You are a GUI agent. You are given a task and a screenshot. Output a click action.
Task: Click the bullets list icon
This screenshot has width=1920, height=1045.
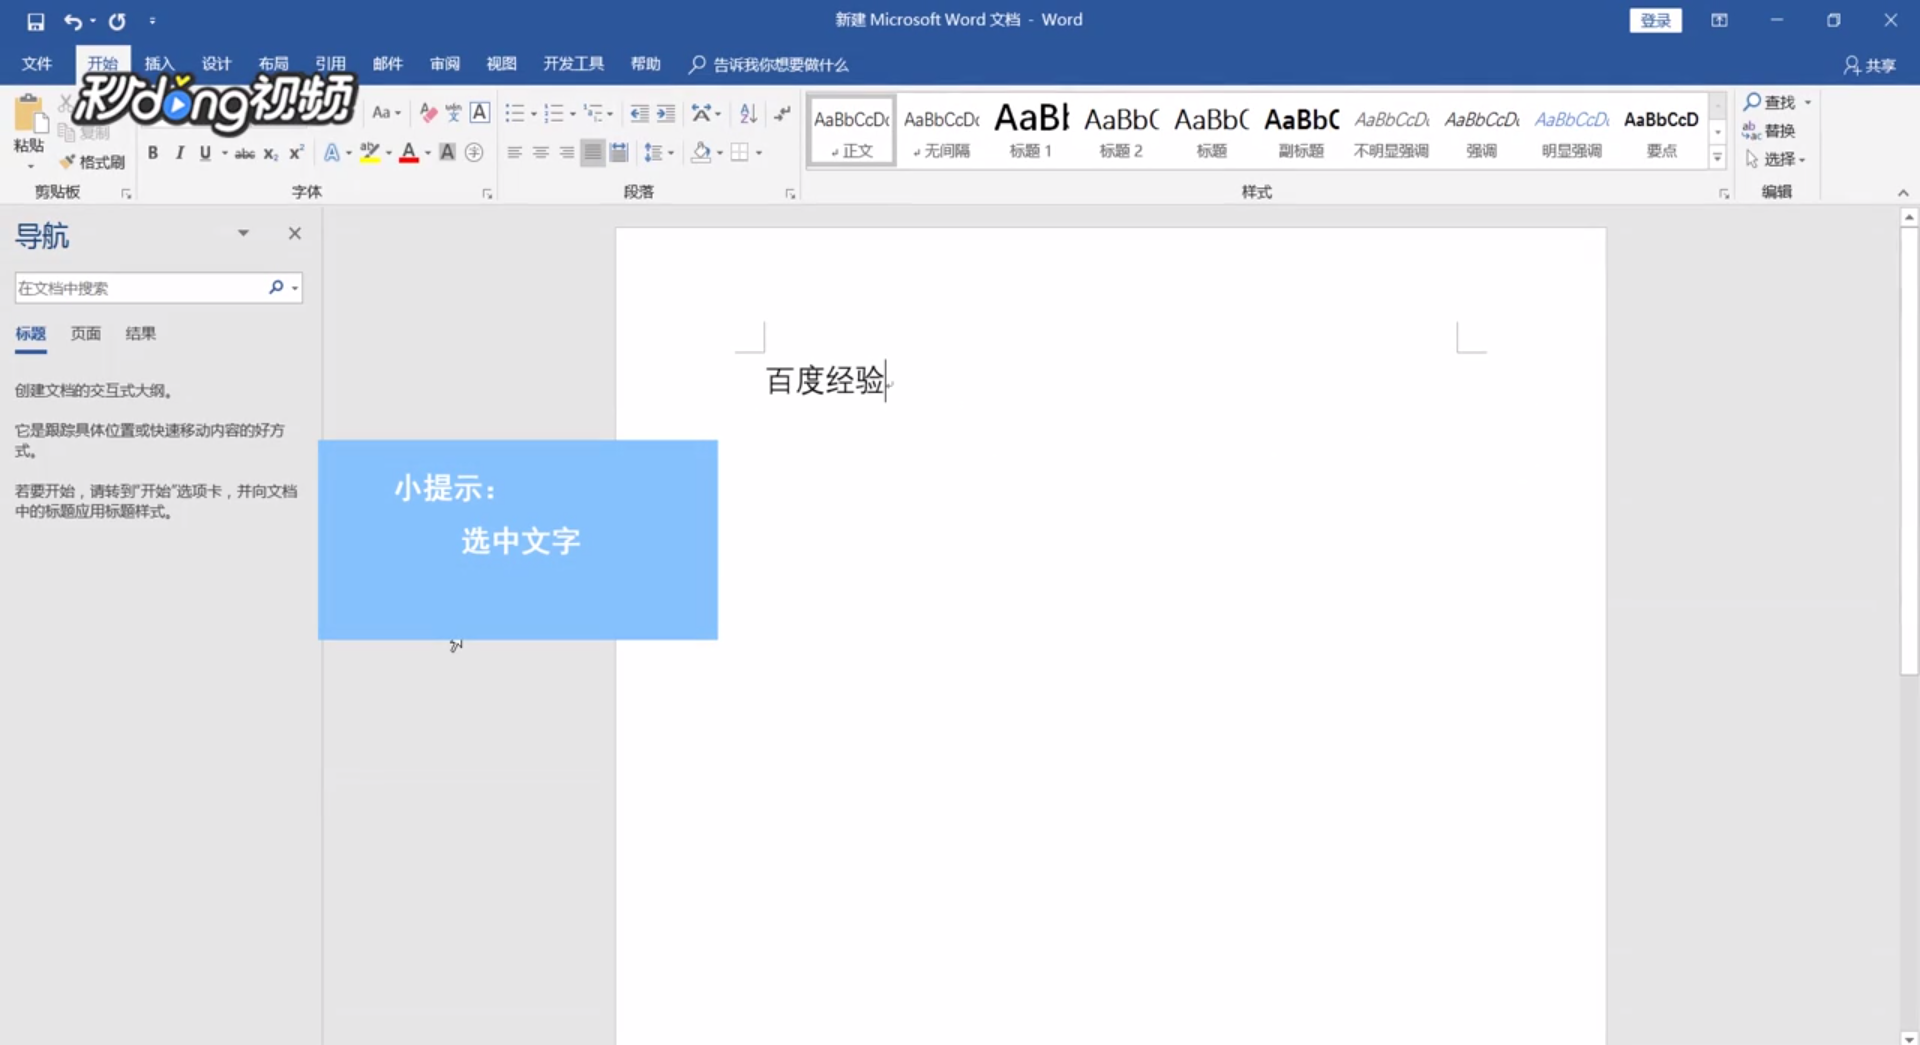click(514, 113)
